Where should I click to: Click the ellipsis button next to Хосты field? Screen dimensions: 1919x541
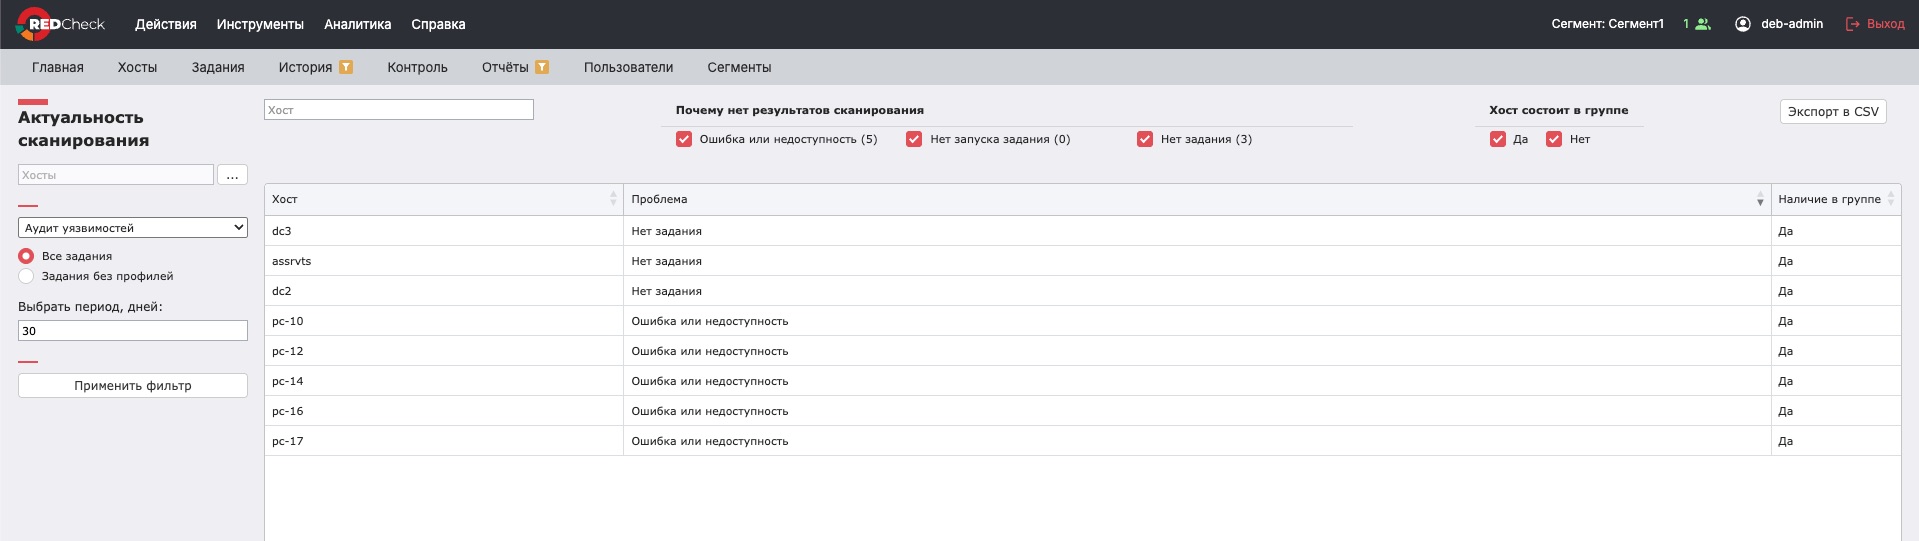pyautogui.click(x=232, y=175)
